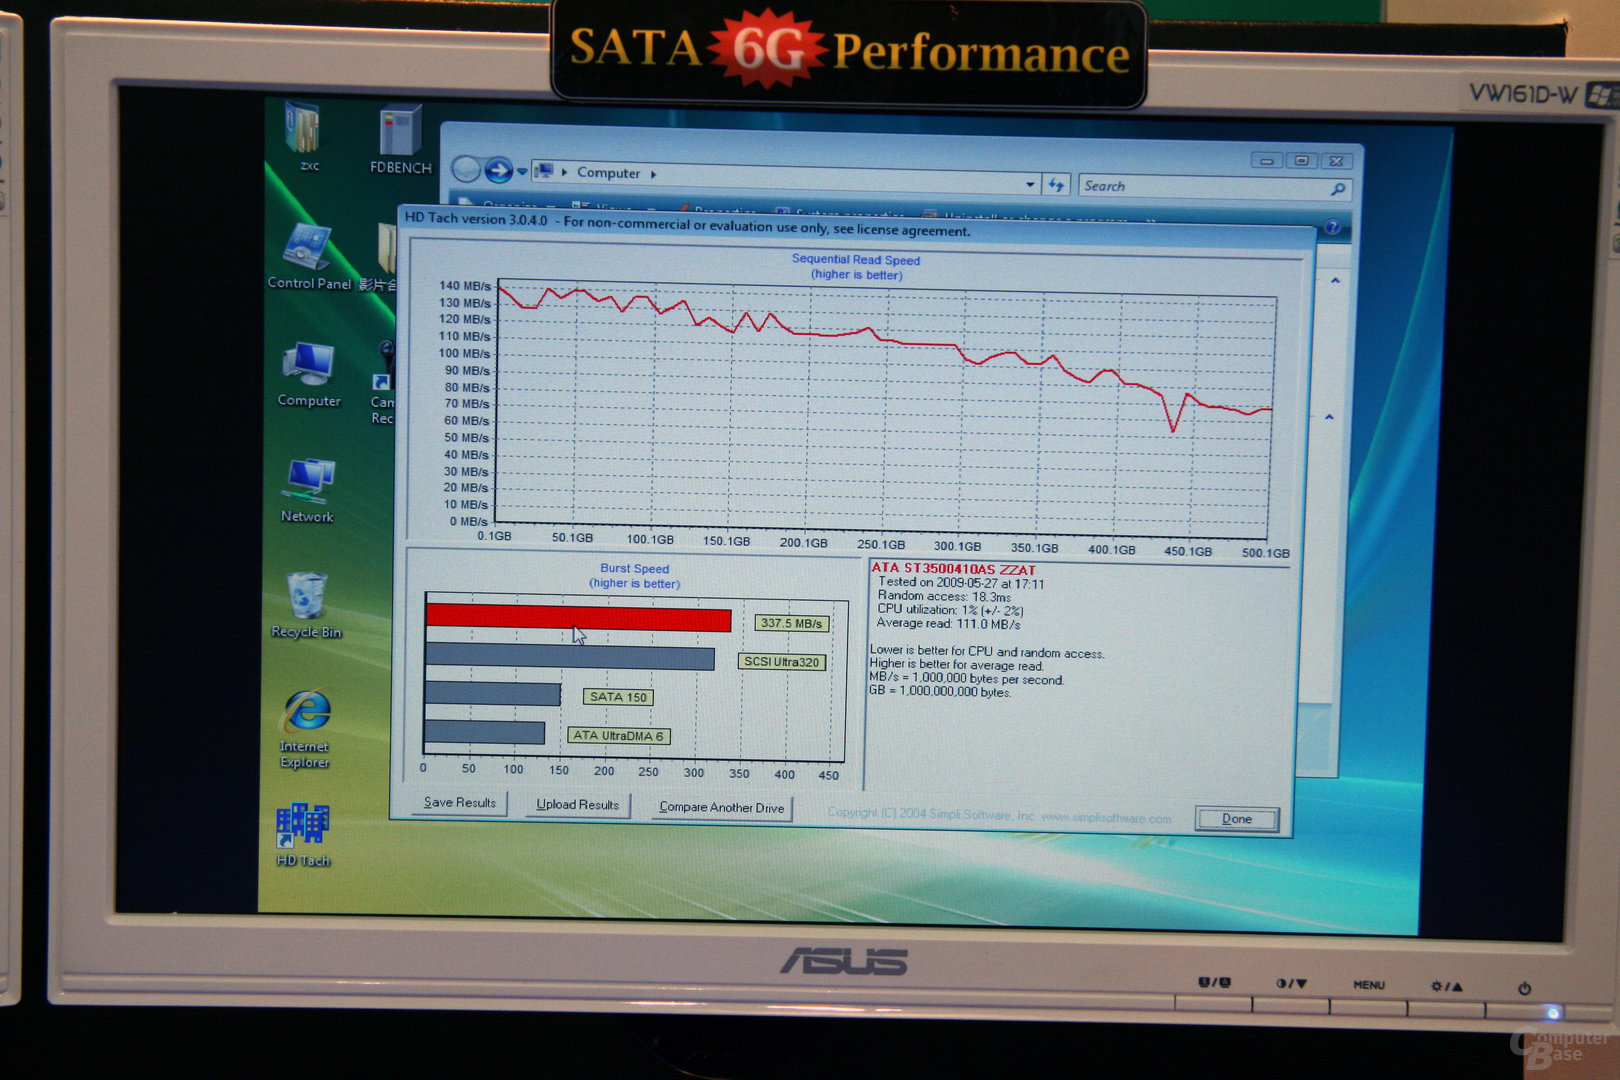This screenshot has height=1080, width=1620.
Task: Click the SCSI Ultra320 label
Action: [x=781, y=662]
